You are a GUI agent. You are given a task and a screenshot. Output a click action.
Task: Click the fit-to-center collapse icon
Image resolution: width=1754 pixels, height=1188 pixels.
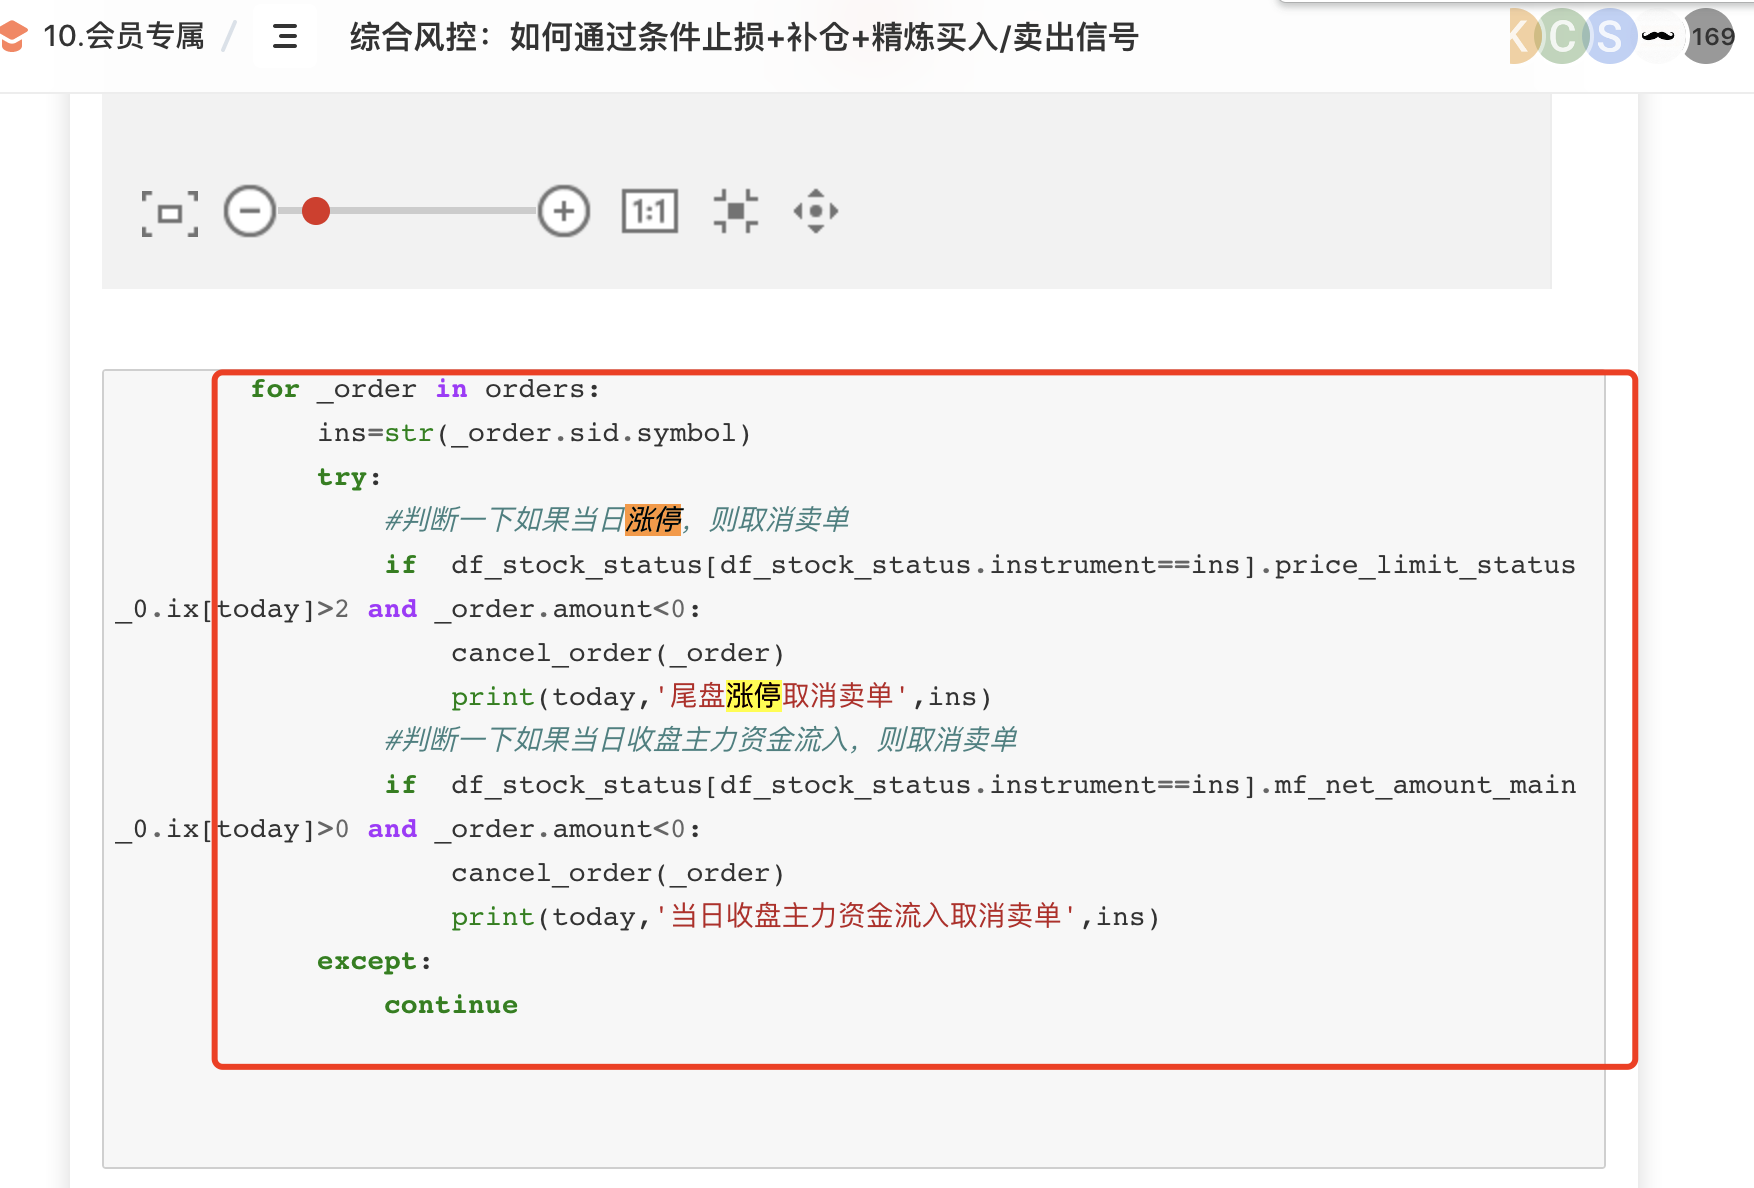click(735, 212)
